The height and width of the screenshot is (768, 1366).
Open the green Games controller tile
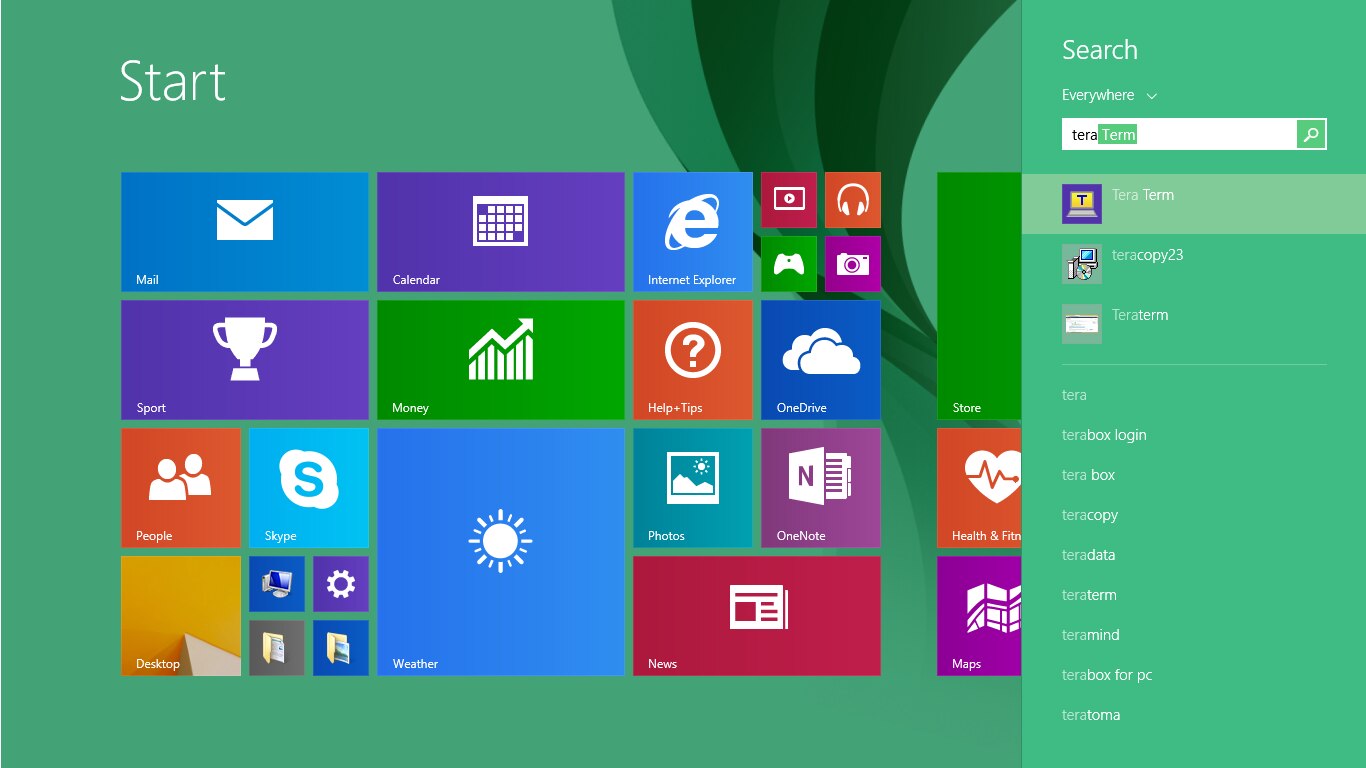tap(789, 264)
